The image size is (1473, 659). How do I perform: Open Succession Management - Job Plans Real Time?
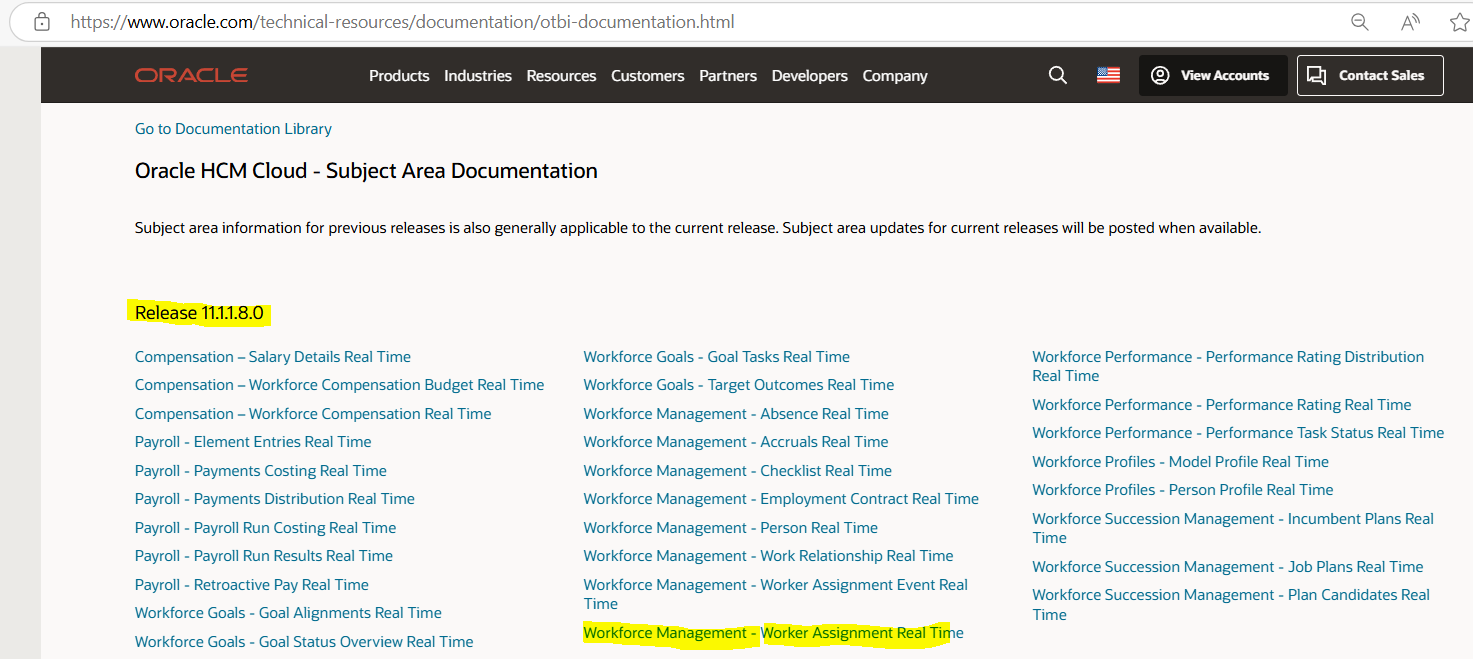pos(1228,567)
